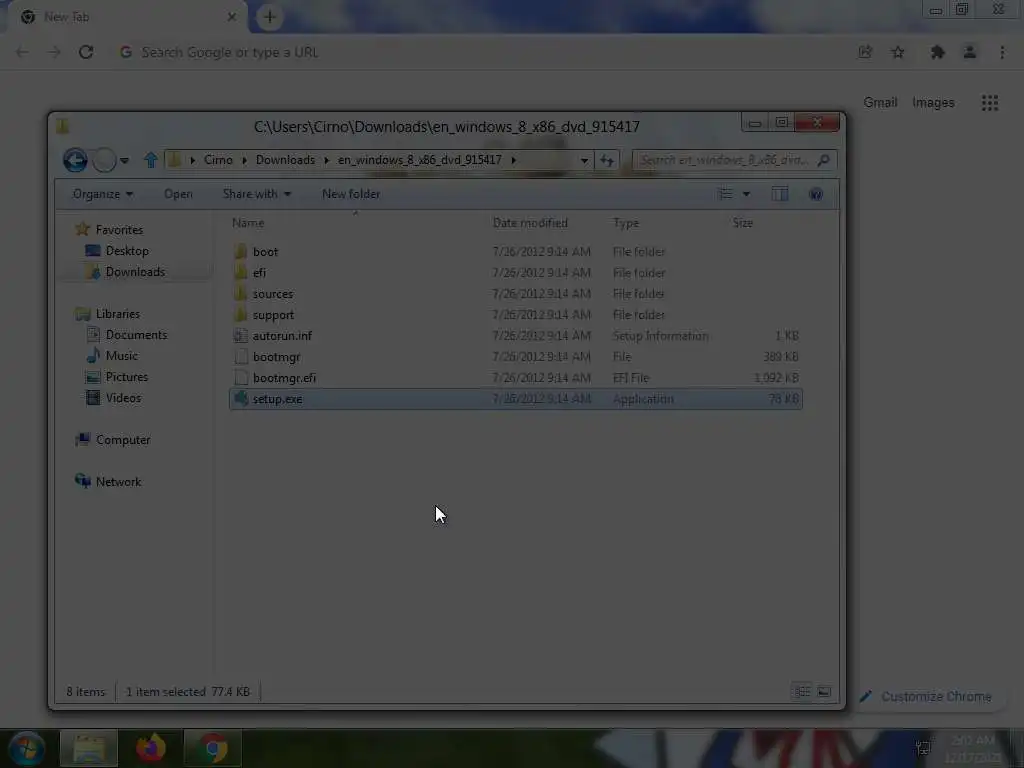Click the Explorer Back arrow button

point(75,160)
